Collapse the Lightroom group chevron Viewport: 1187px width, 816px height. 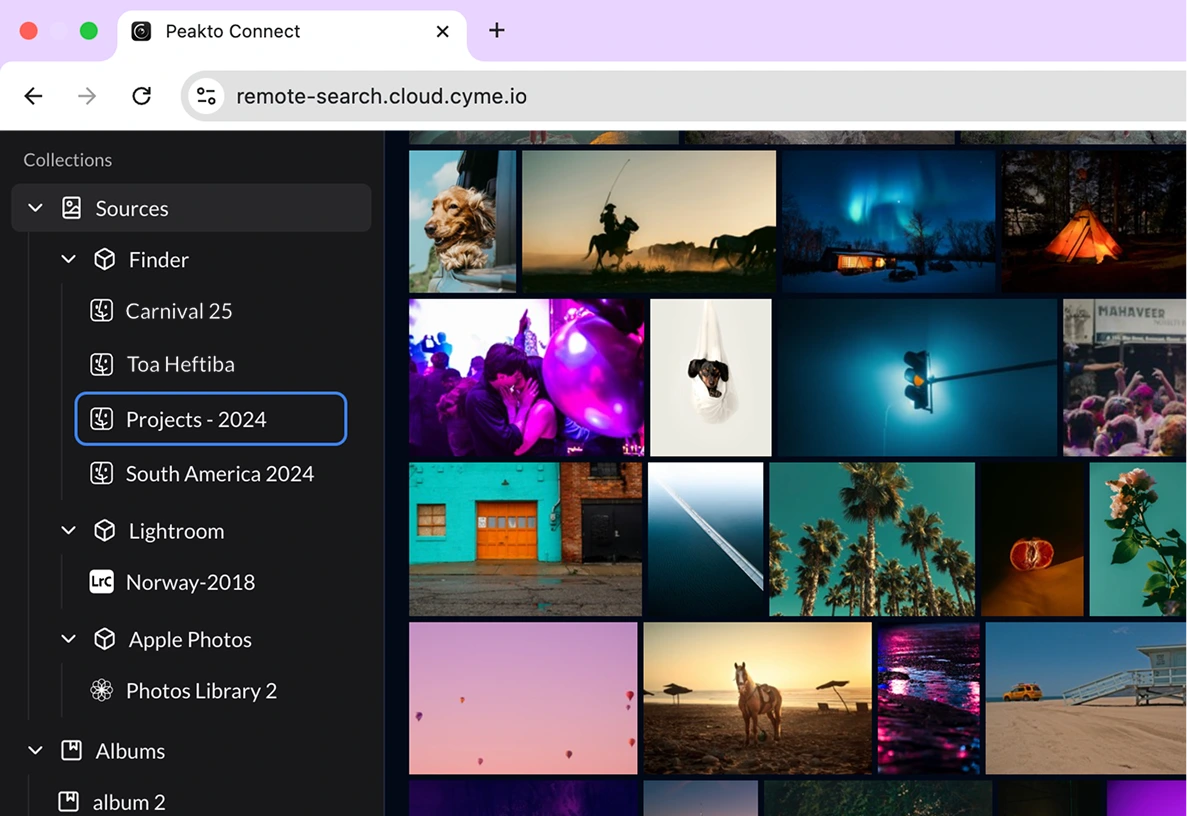[x=68, y=531]
